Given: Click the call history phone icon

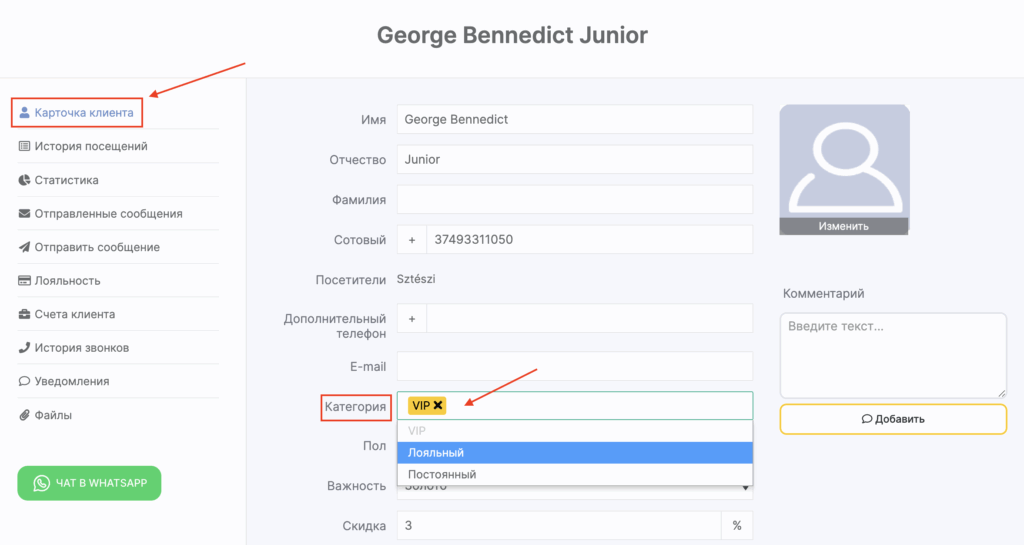Looking at the screenshot, I should tap(25, 348).
